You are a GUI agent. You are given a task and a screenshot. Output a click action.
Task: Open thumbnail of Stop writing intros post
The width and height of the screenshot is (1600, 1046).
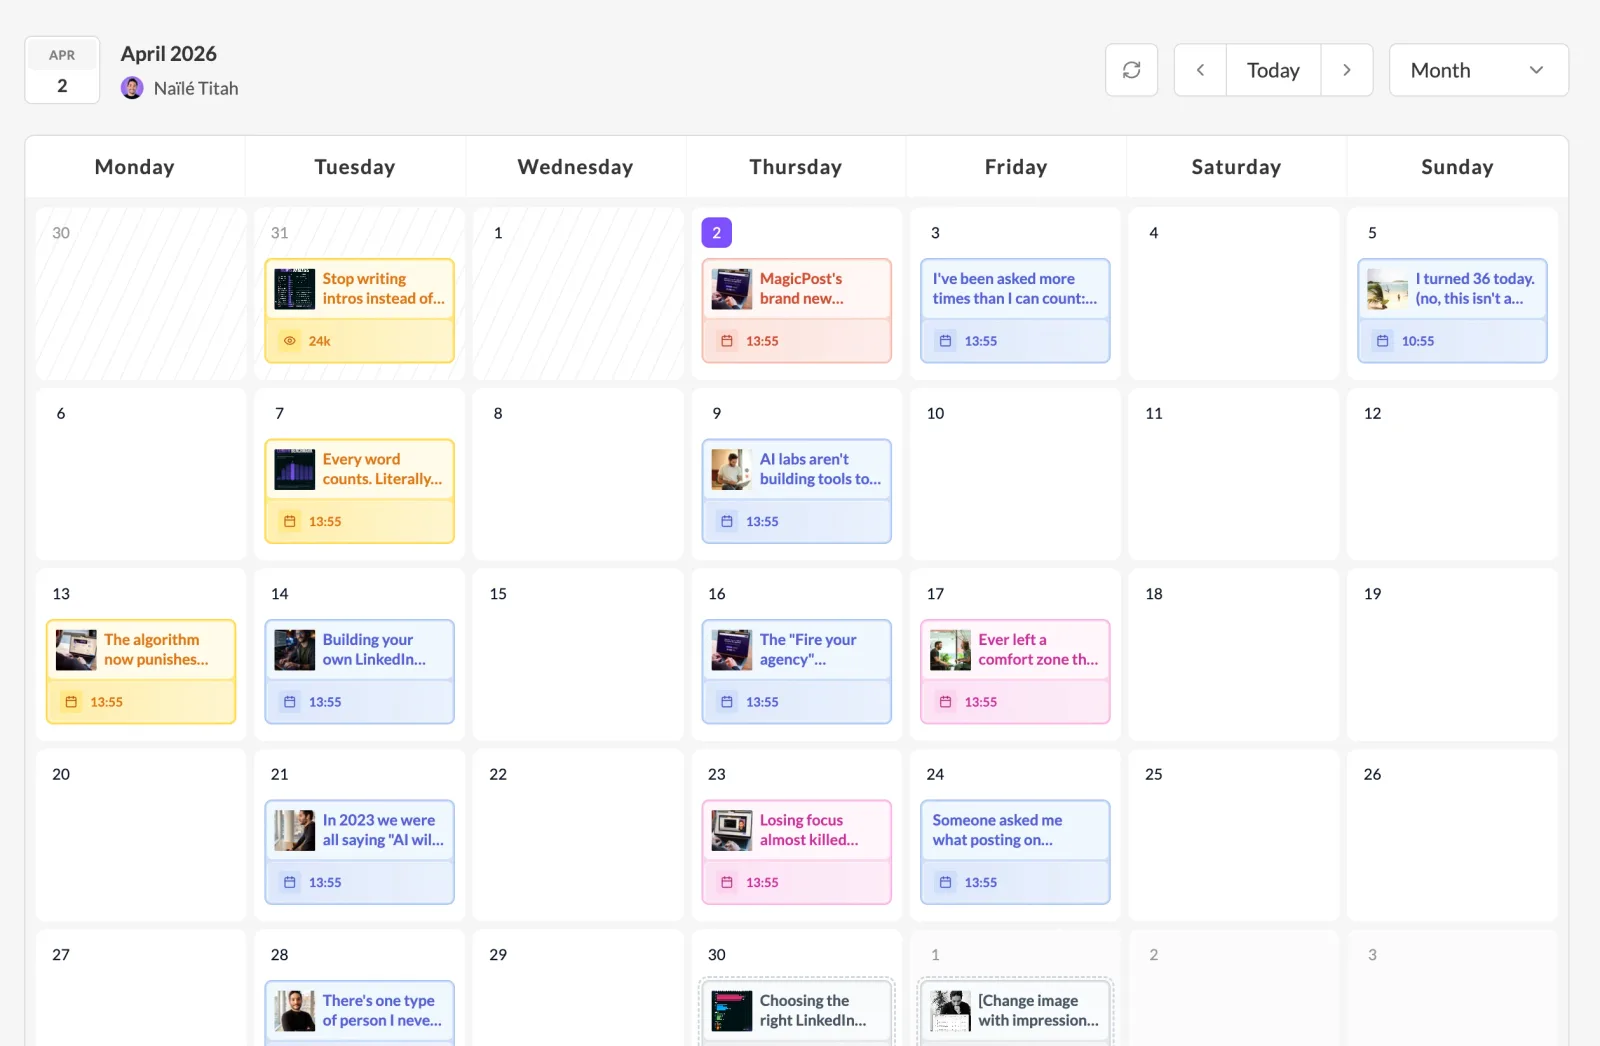pyautogui.click(x=295, y=289)
